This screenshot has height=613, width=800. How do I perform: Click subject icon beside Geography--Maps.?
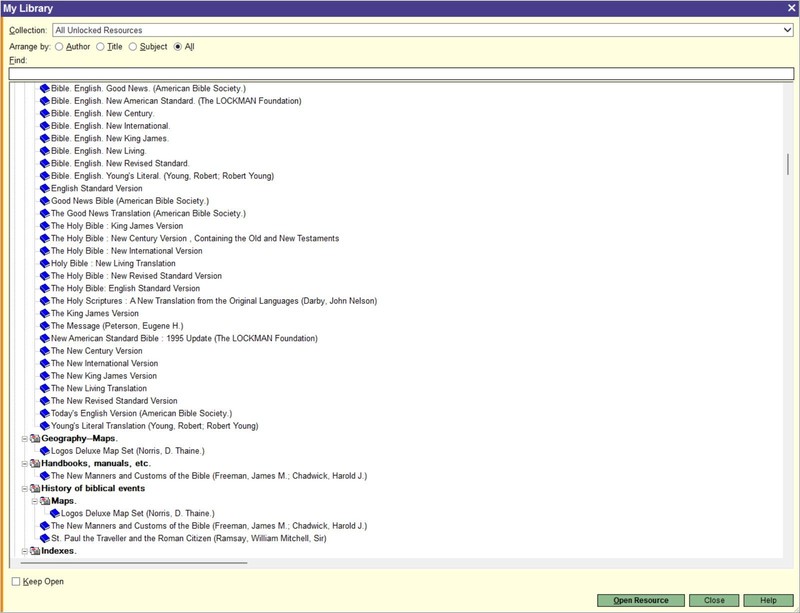pyautogui.click(x=35, y=438)
